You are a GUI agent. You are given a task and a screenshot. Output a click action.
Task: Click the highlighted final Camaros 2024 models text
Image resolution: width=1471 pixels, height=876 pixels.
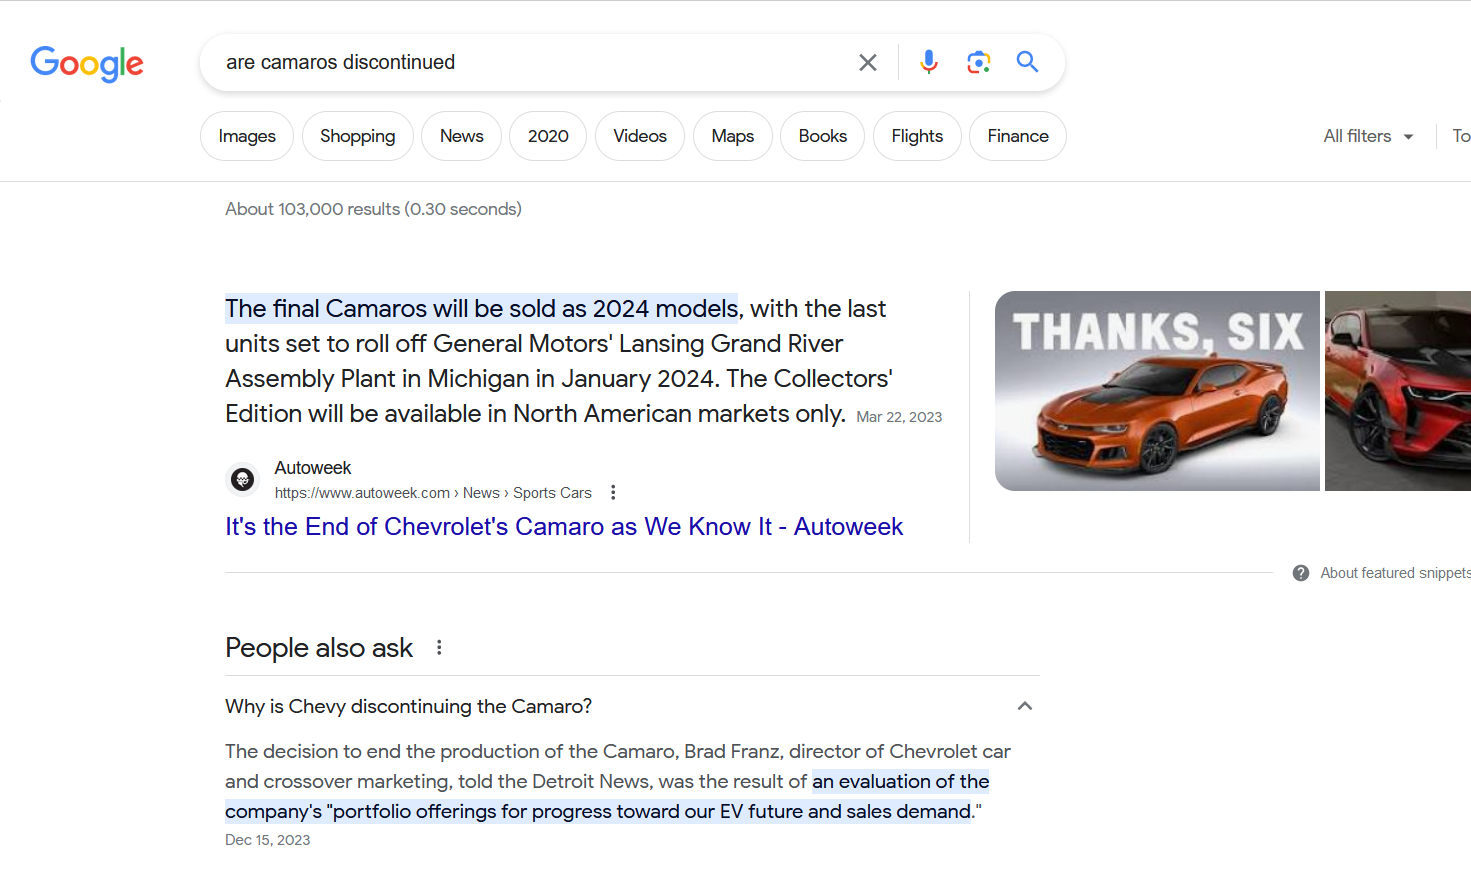pyautogui.click(x=482, y=309)
